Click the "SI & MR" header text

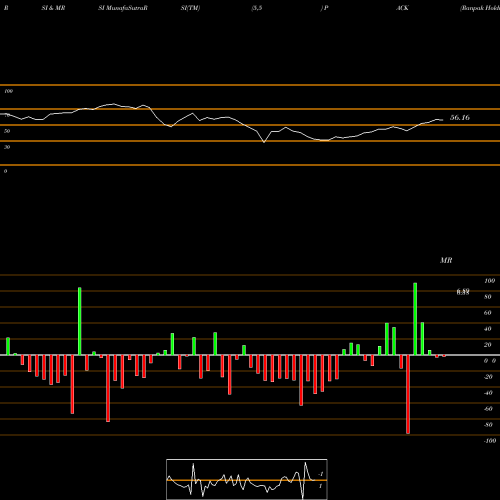[x=53, y=8]
